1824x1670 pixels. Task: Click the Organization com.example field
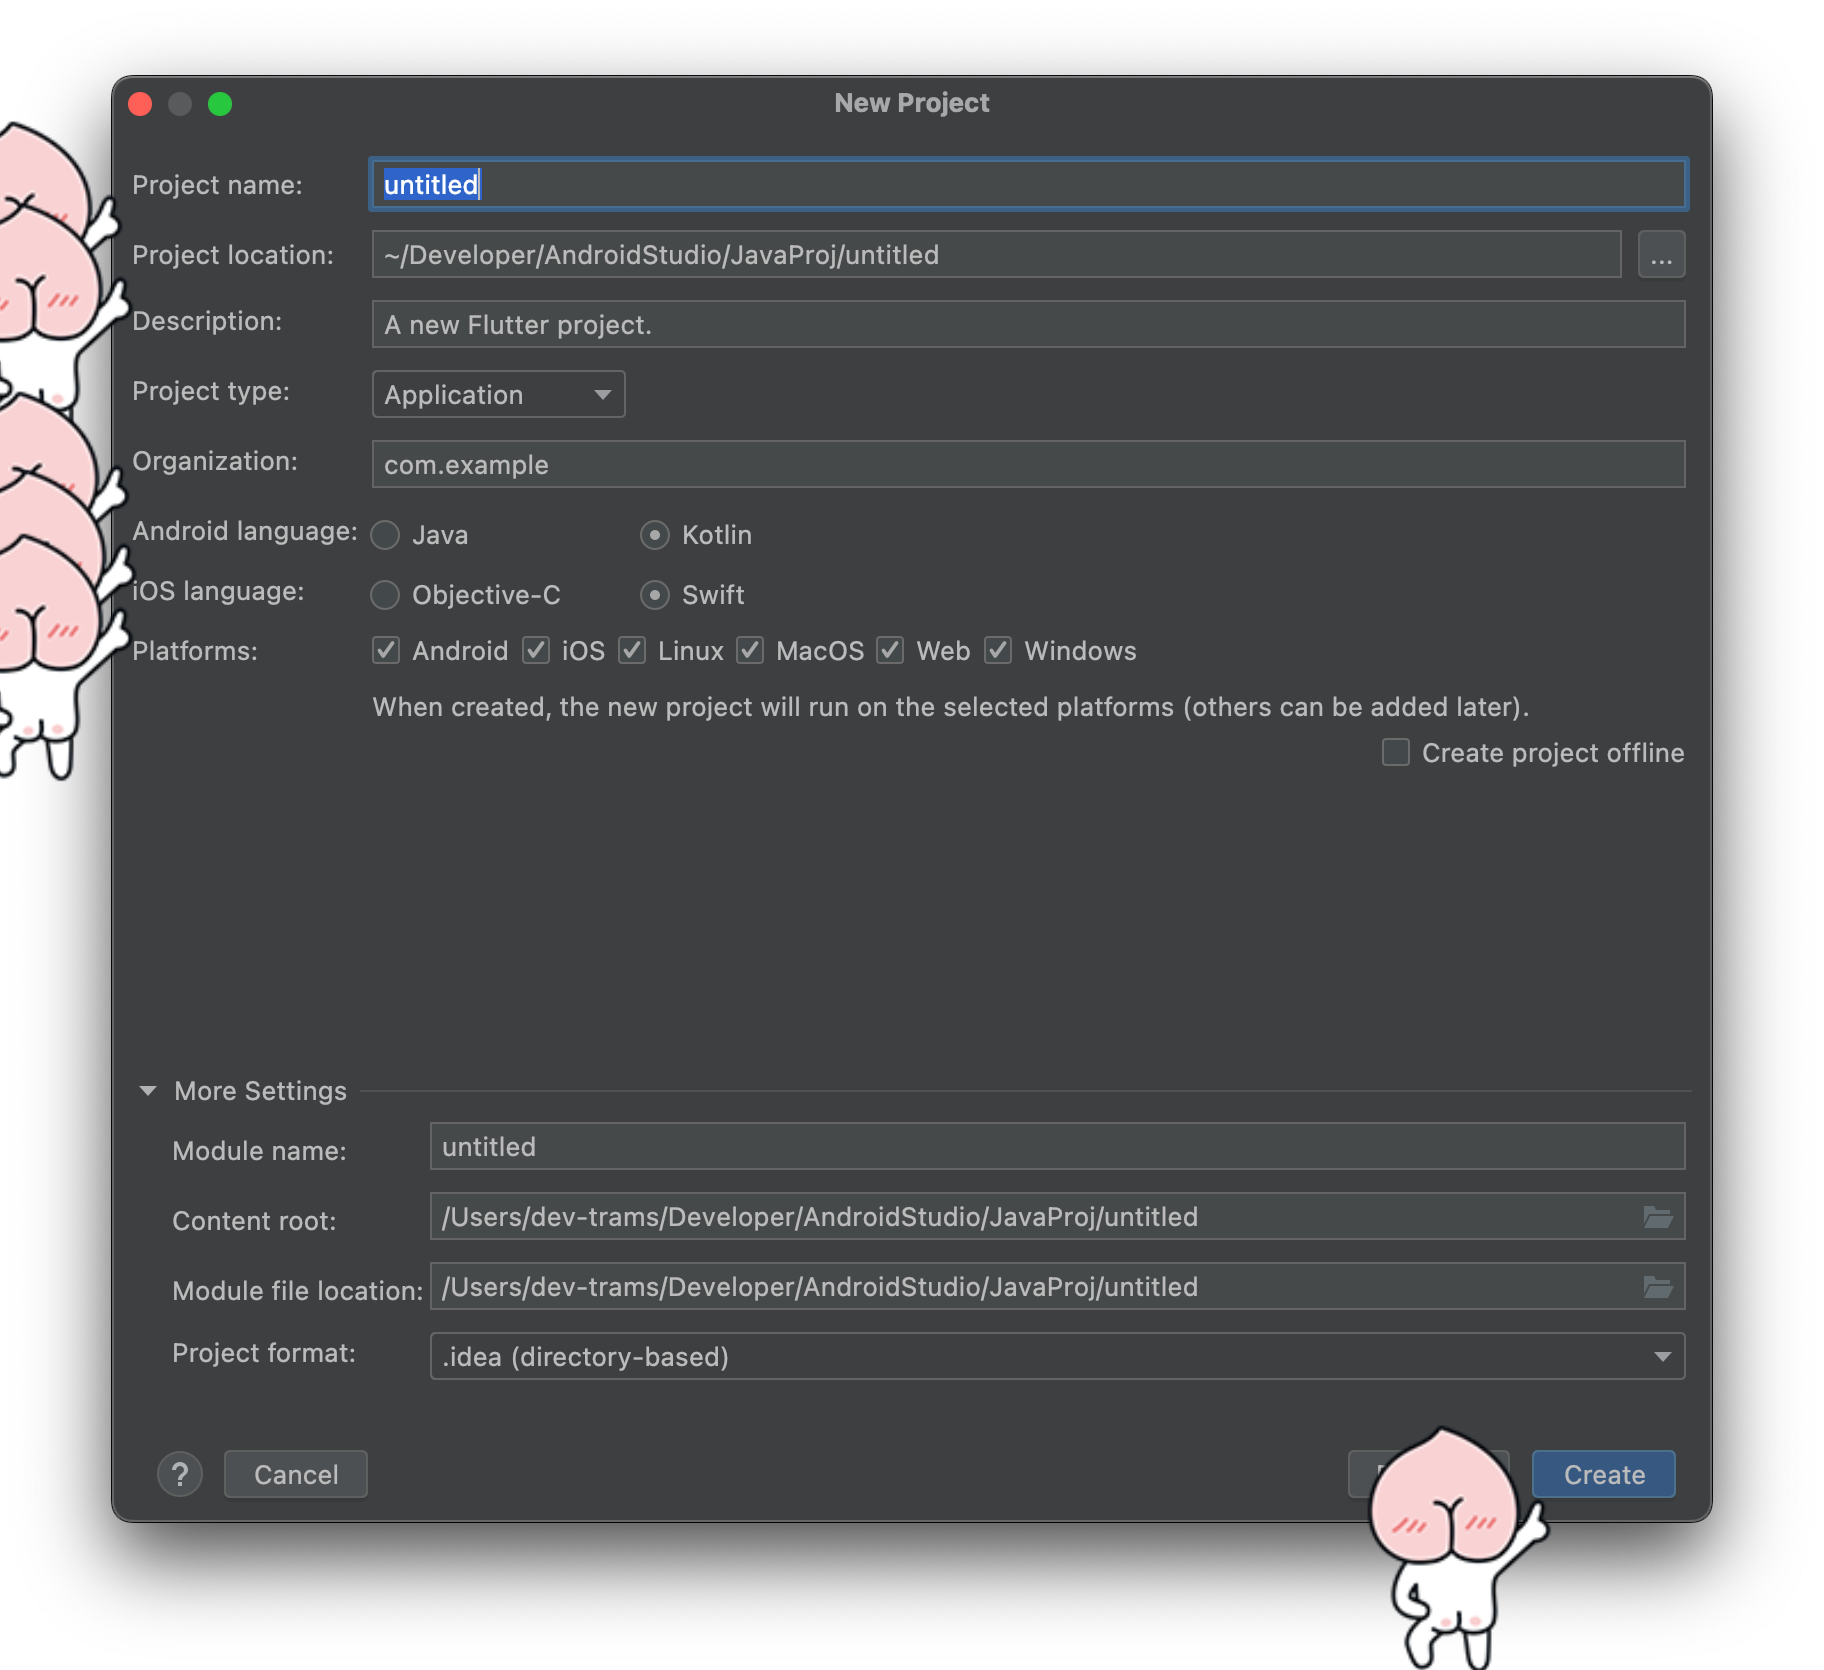[x=1028, y=464]
